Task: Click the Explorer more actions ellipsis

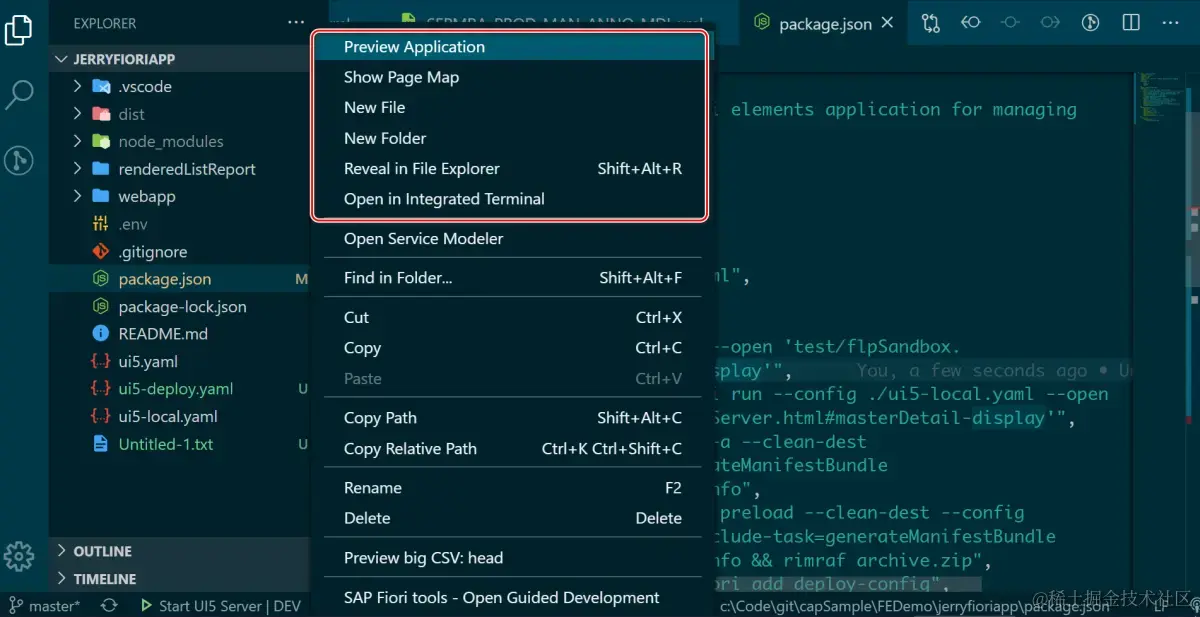Action: click(x=296, y=22)
